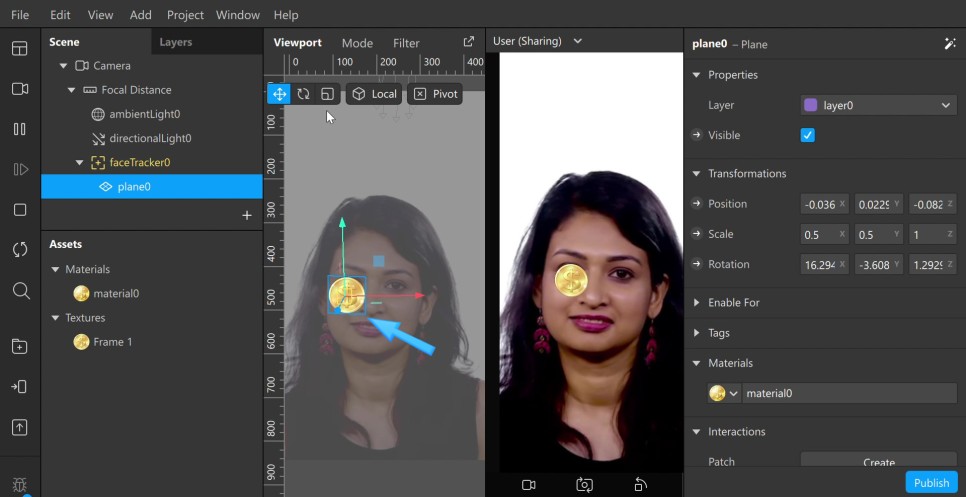Collapse the Focal Distance tree node

(71, 90)
